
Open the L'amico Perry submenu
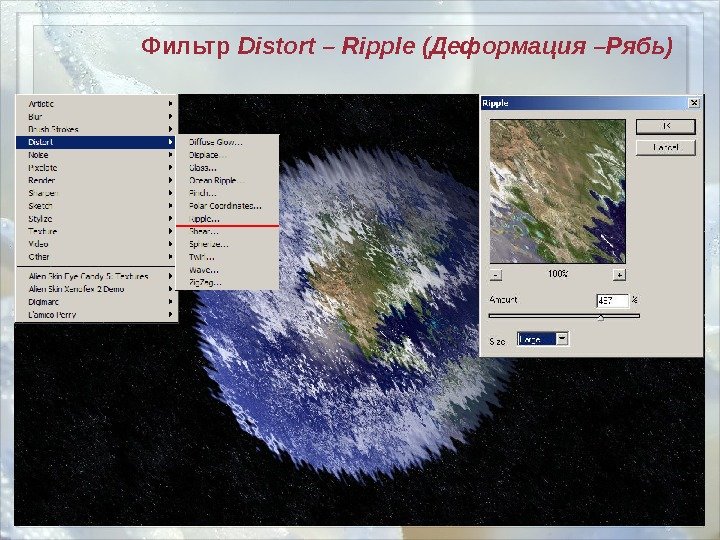(x=96, y=315)
